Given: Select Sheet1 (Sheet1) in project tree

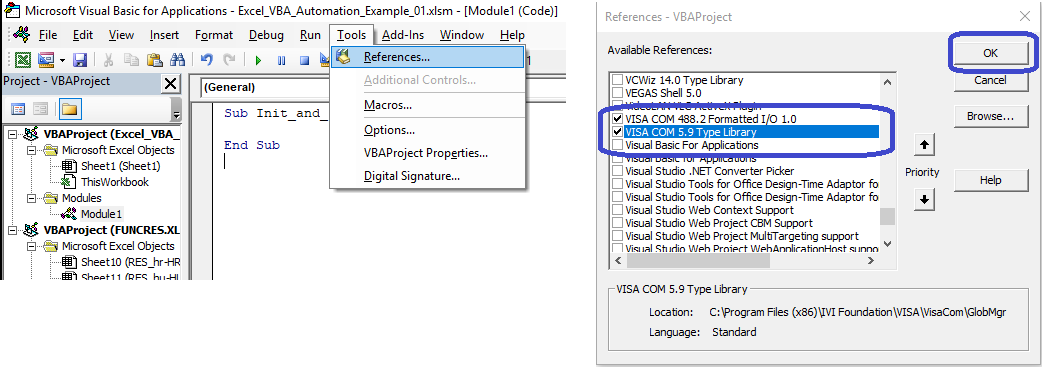Looking at the screenshot, I should tap(121, 166).
